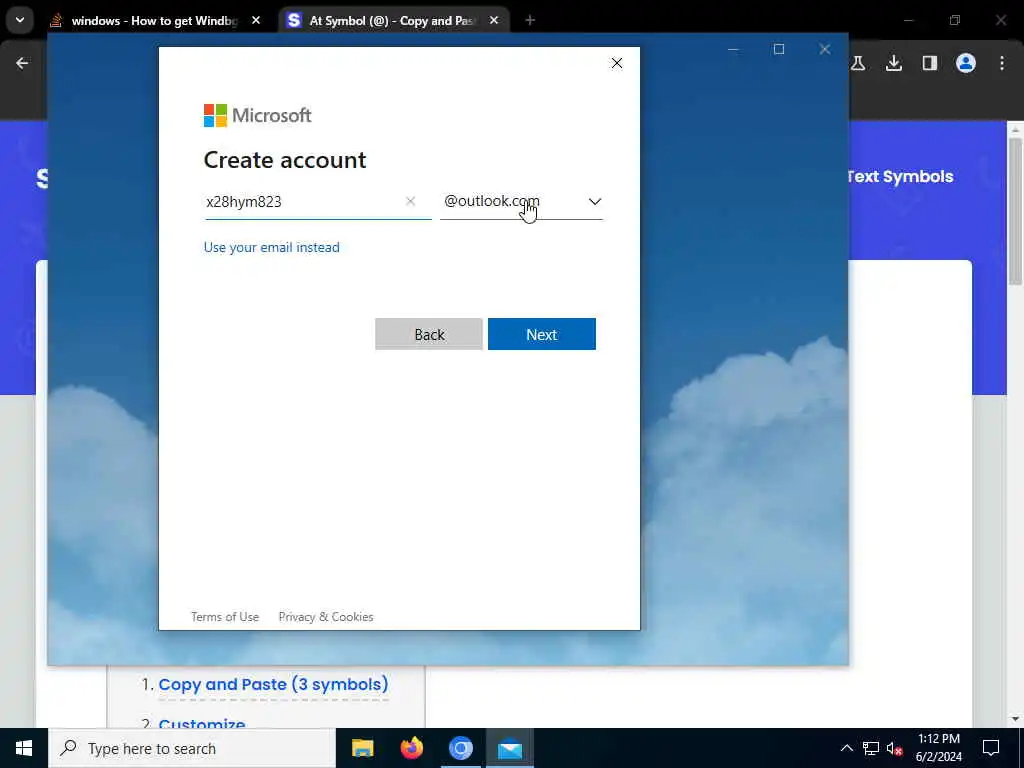Click the Back button in Create account dialog

pos(428,334)
